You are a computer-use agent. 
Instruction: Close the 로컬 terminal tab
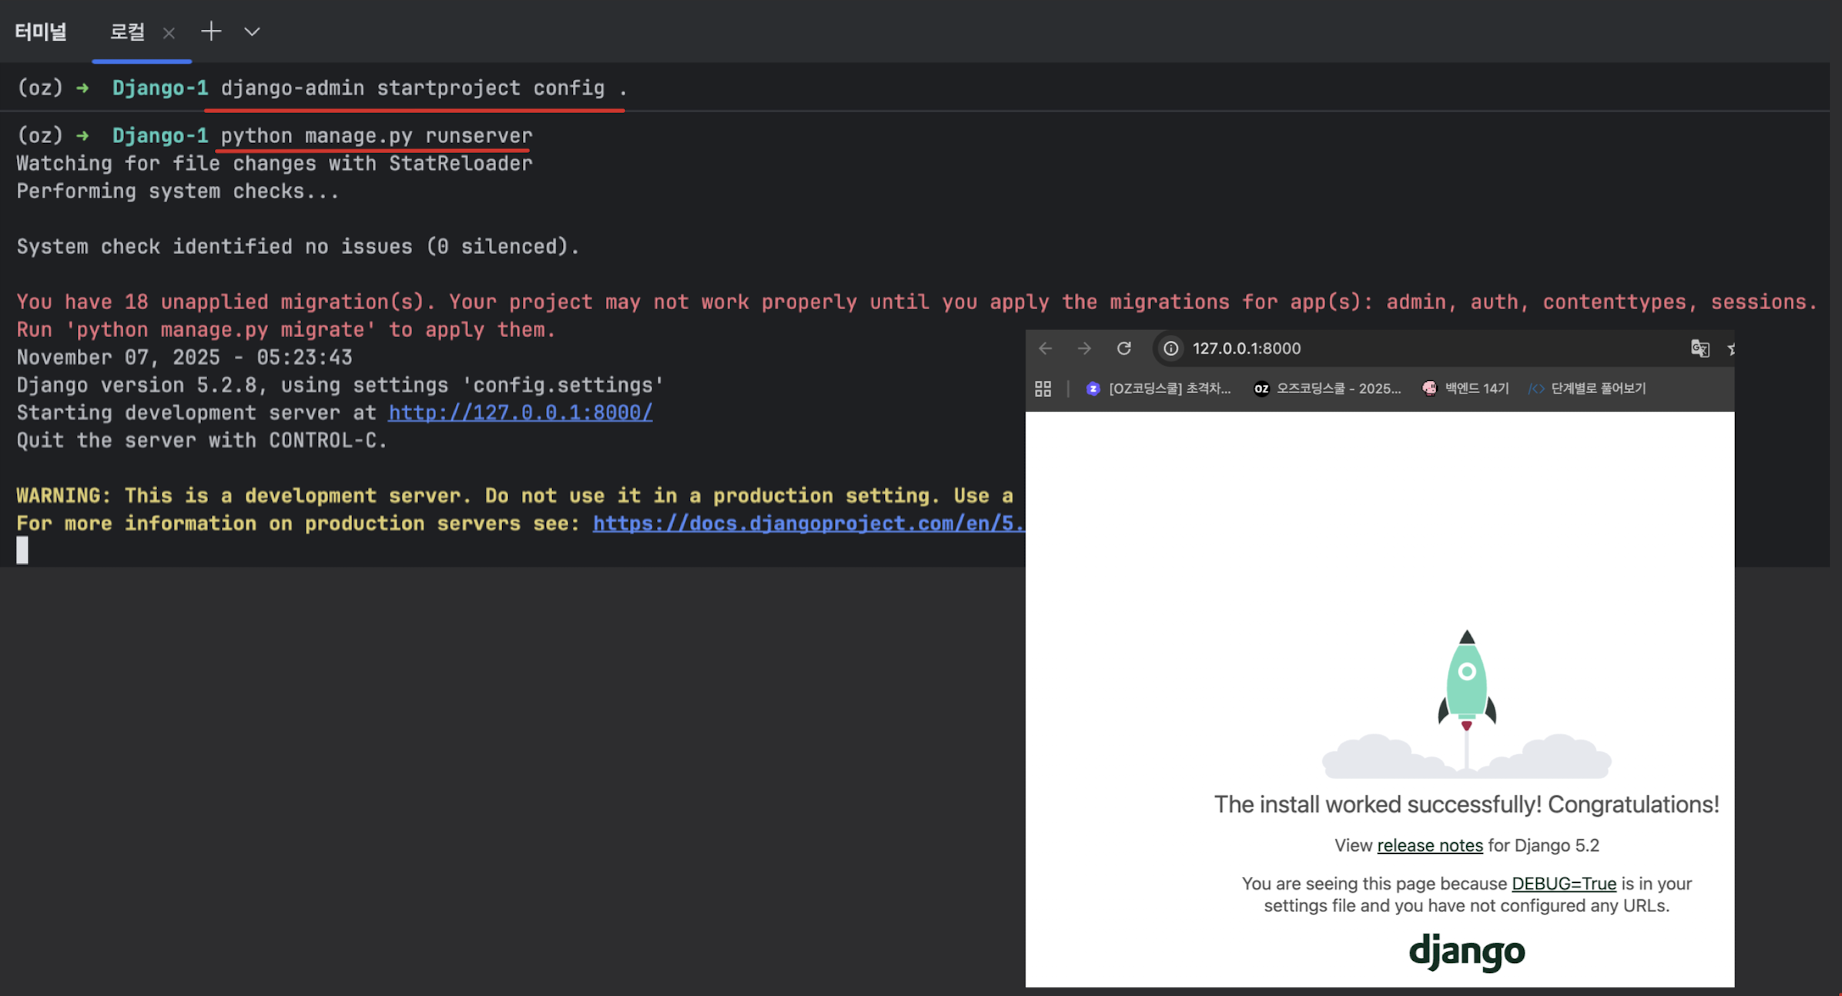tap(169, 33)
